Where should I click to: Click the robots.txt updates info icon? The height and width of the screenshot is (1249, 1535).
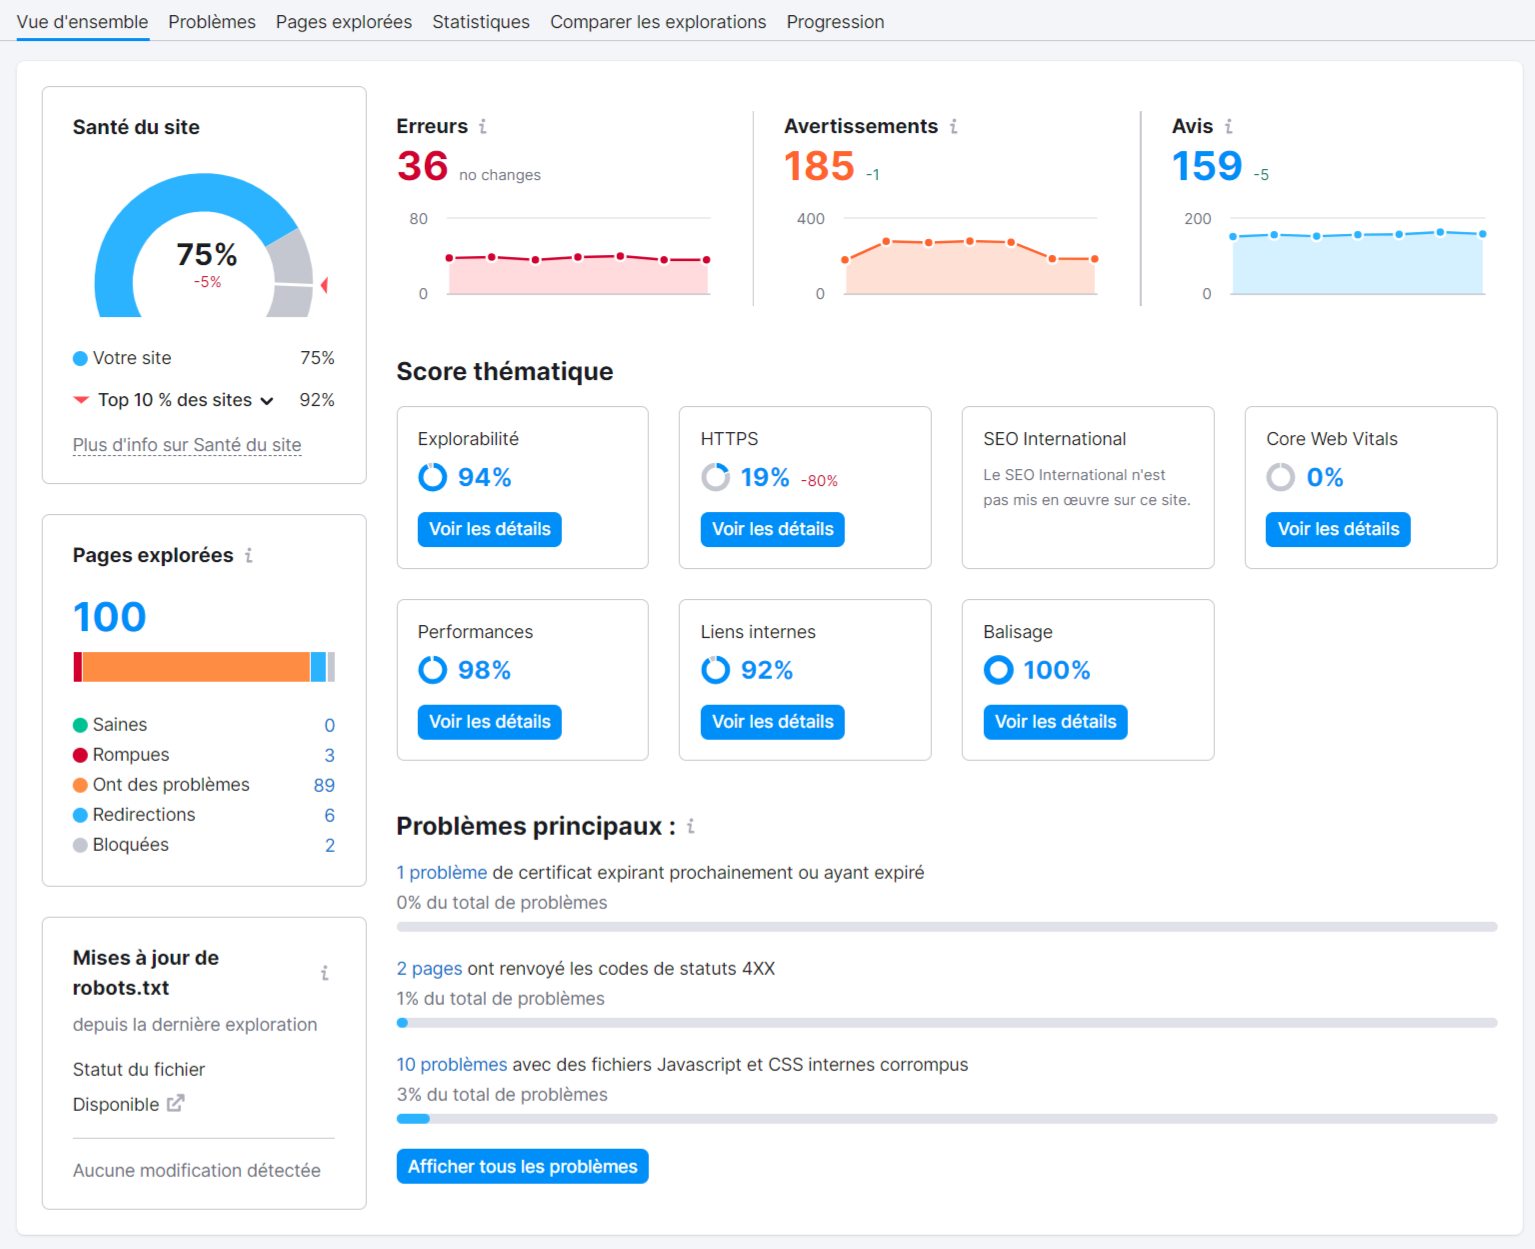click(325, 971)
